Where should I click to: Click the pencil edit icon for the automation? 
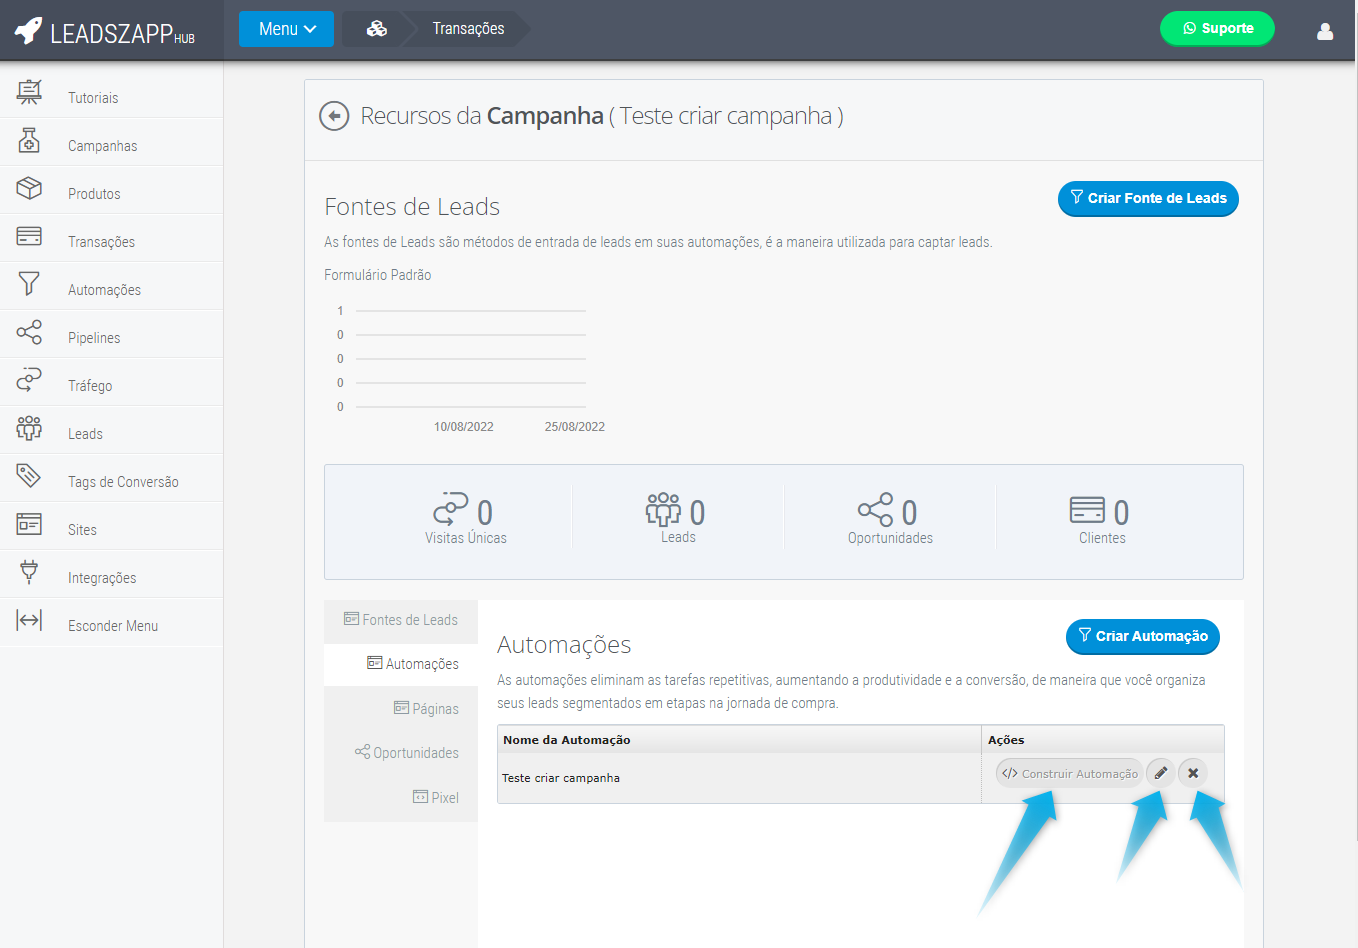click(x=1160, y=773)
